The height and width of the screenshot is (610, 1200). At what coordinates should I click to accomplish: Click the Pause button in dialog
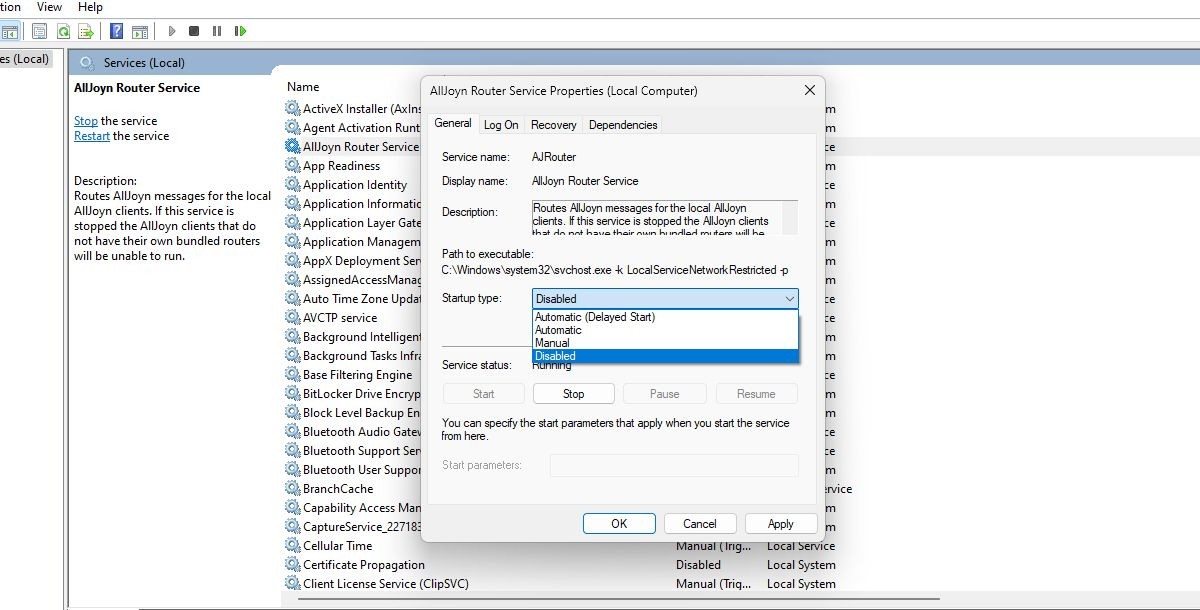[x=664, y=394]
